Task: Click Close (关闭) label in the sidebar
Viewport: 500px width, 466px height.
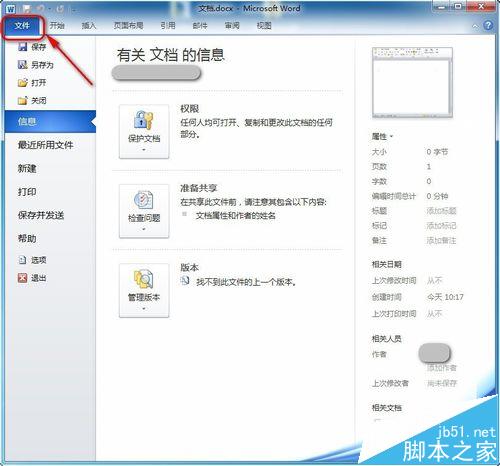Action: coord(39,100)
